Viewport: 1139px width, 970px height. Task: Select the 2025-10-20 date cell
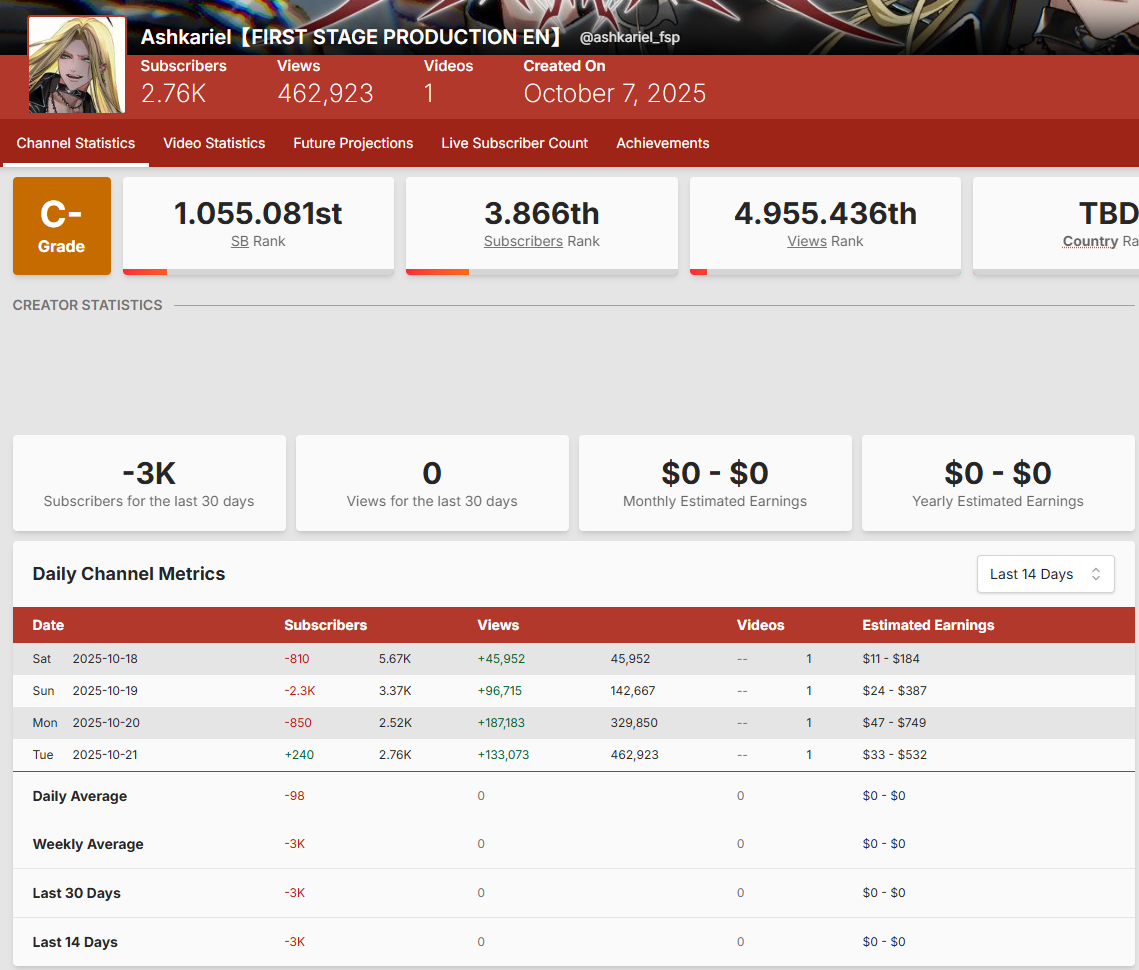(x=106, y=723)
